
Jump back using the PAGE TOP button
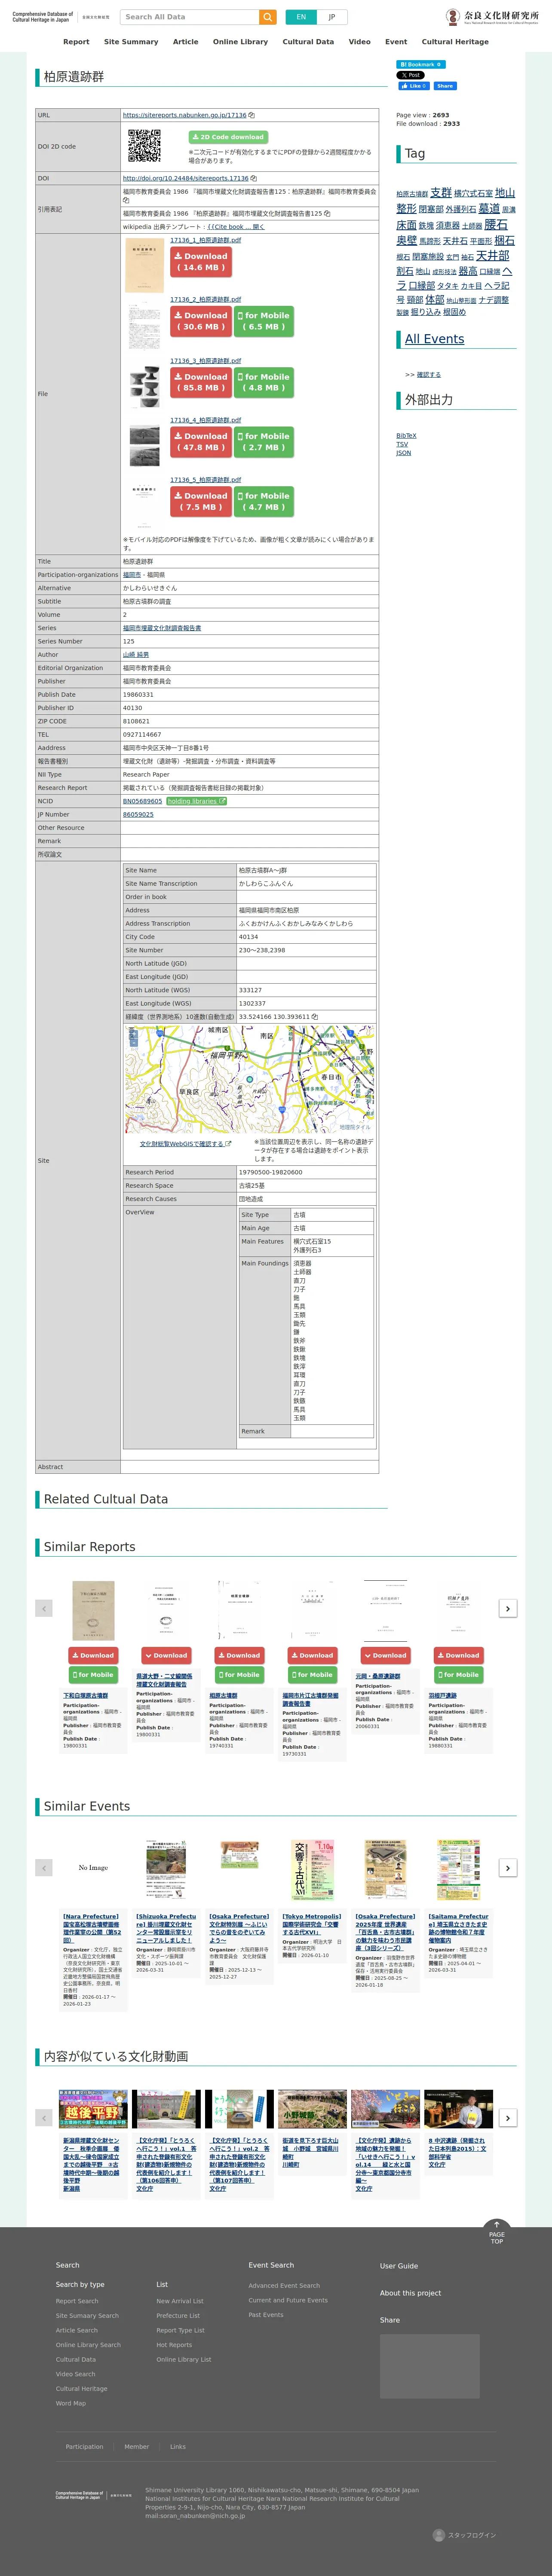point(496,2232)
